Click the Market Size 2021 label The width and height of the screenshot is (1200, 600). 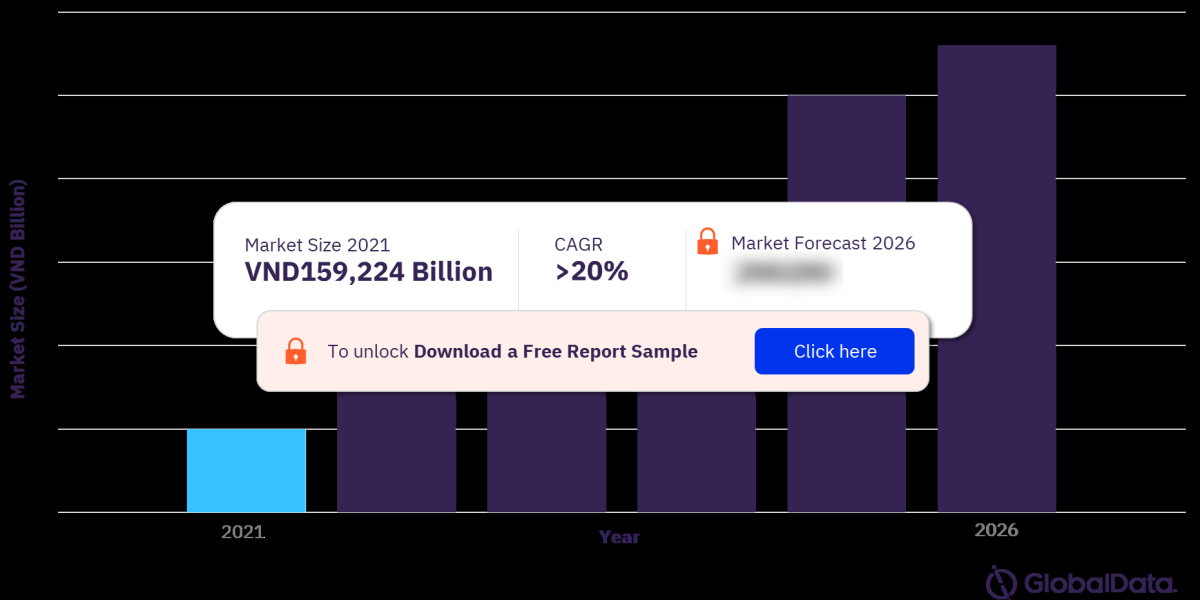click(x=317, y=245)
